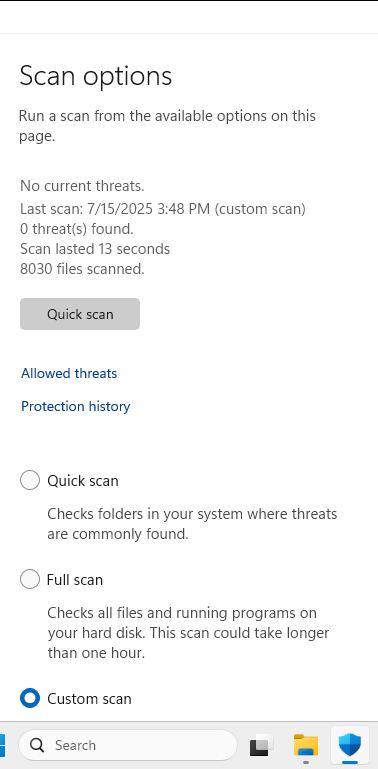Open Task View from the taskbar

pos(262,745)
